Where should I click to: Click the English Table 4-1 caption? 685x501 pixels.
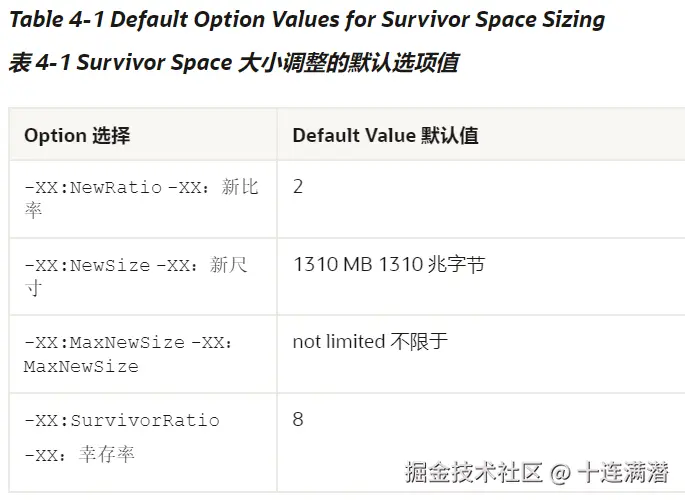click(307, 20)
